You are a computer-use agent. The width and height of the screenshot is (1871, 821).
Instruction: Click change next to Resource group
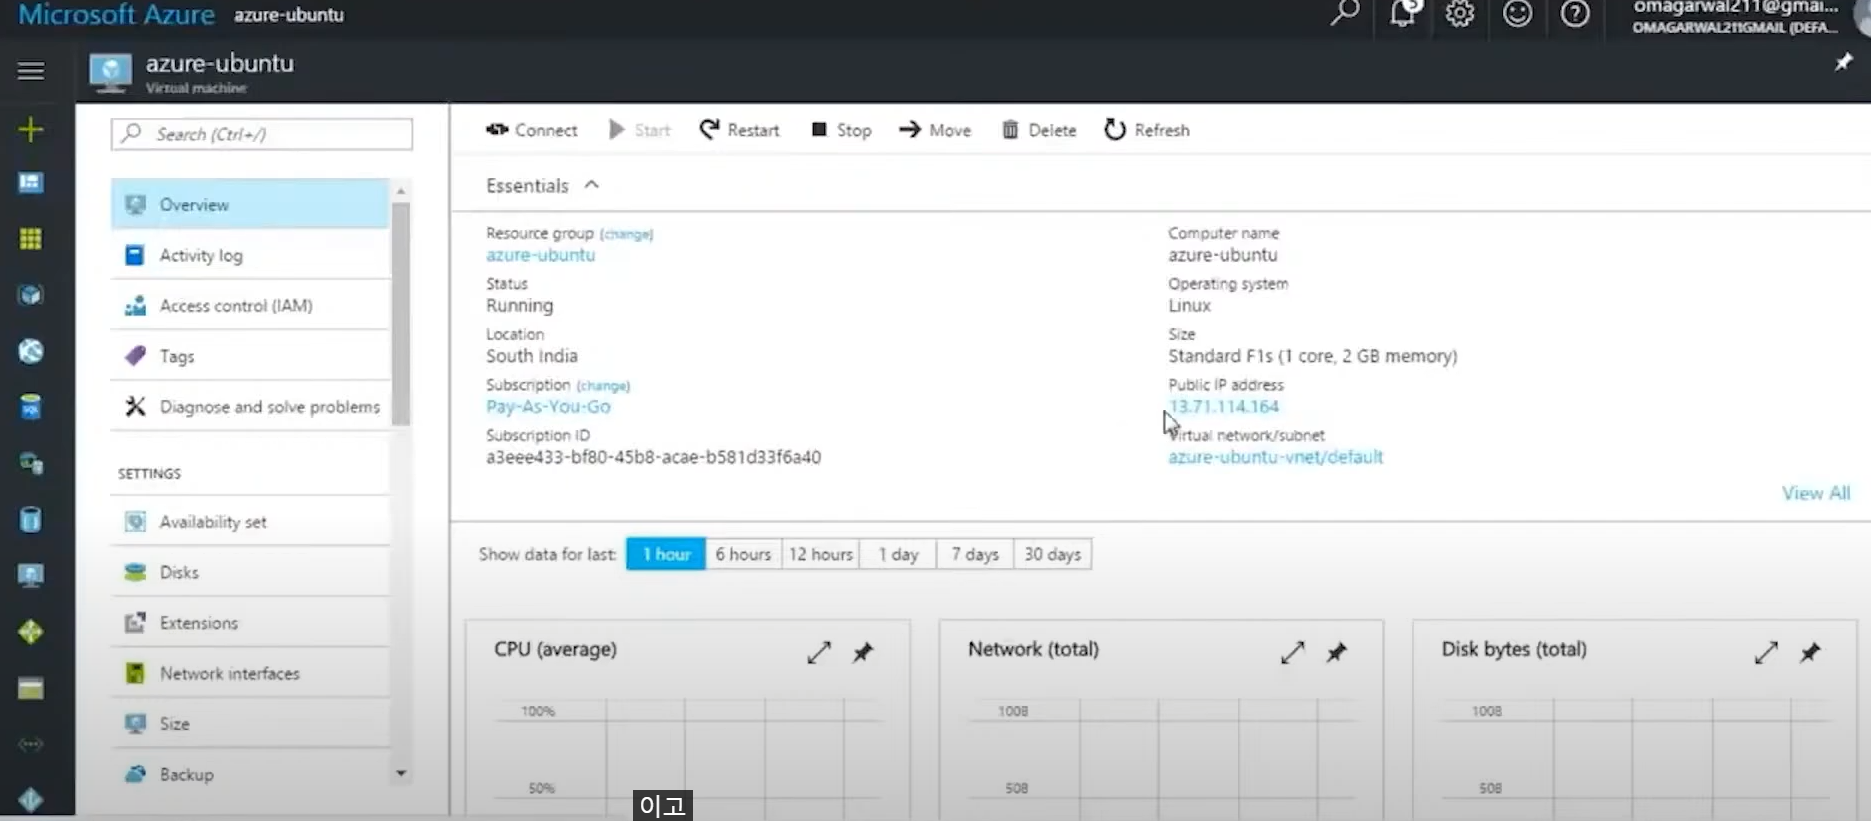(x=626, y=234)
